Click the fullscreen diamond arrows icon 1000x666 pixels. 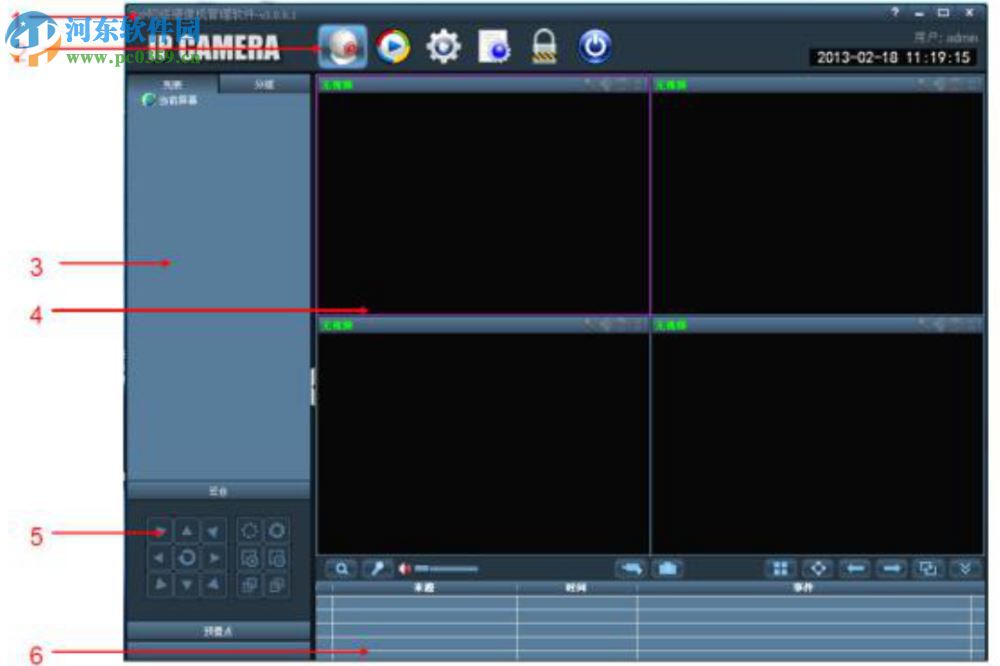pos(818,568)
